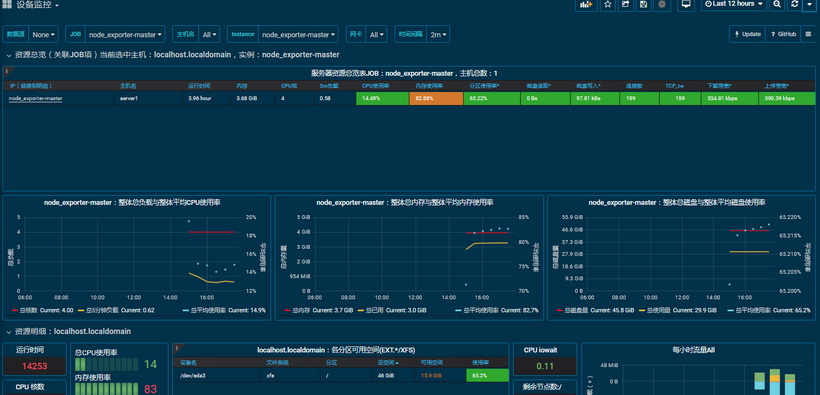Click the Add panel icon
Screen dimensions: 820x395
[586, 4]
